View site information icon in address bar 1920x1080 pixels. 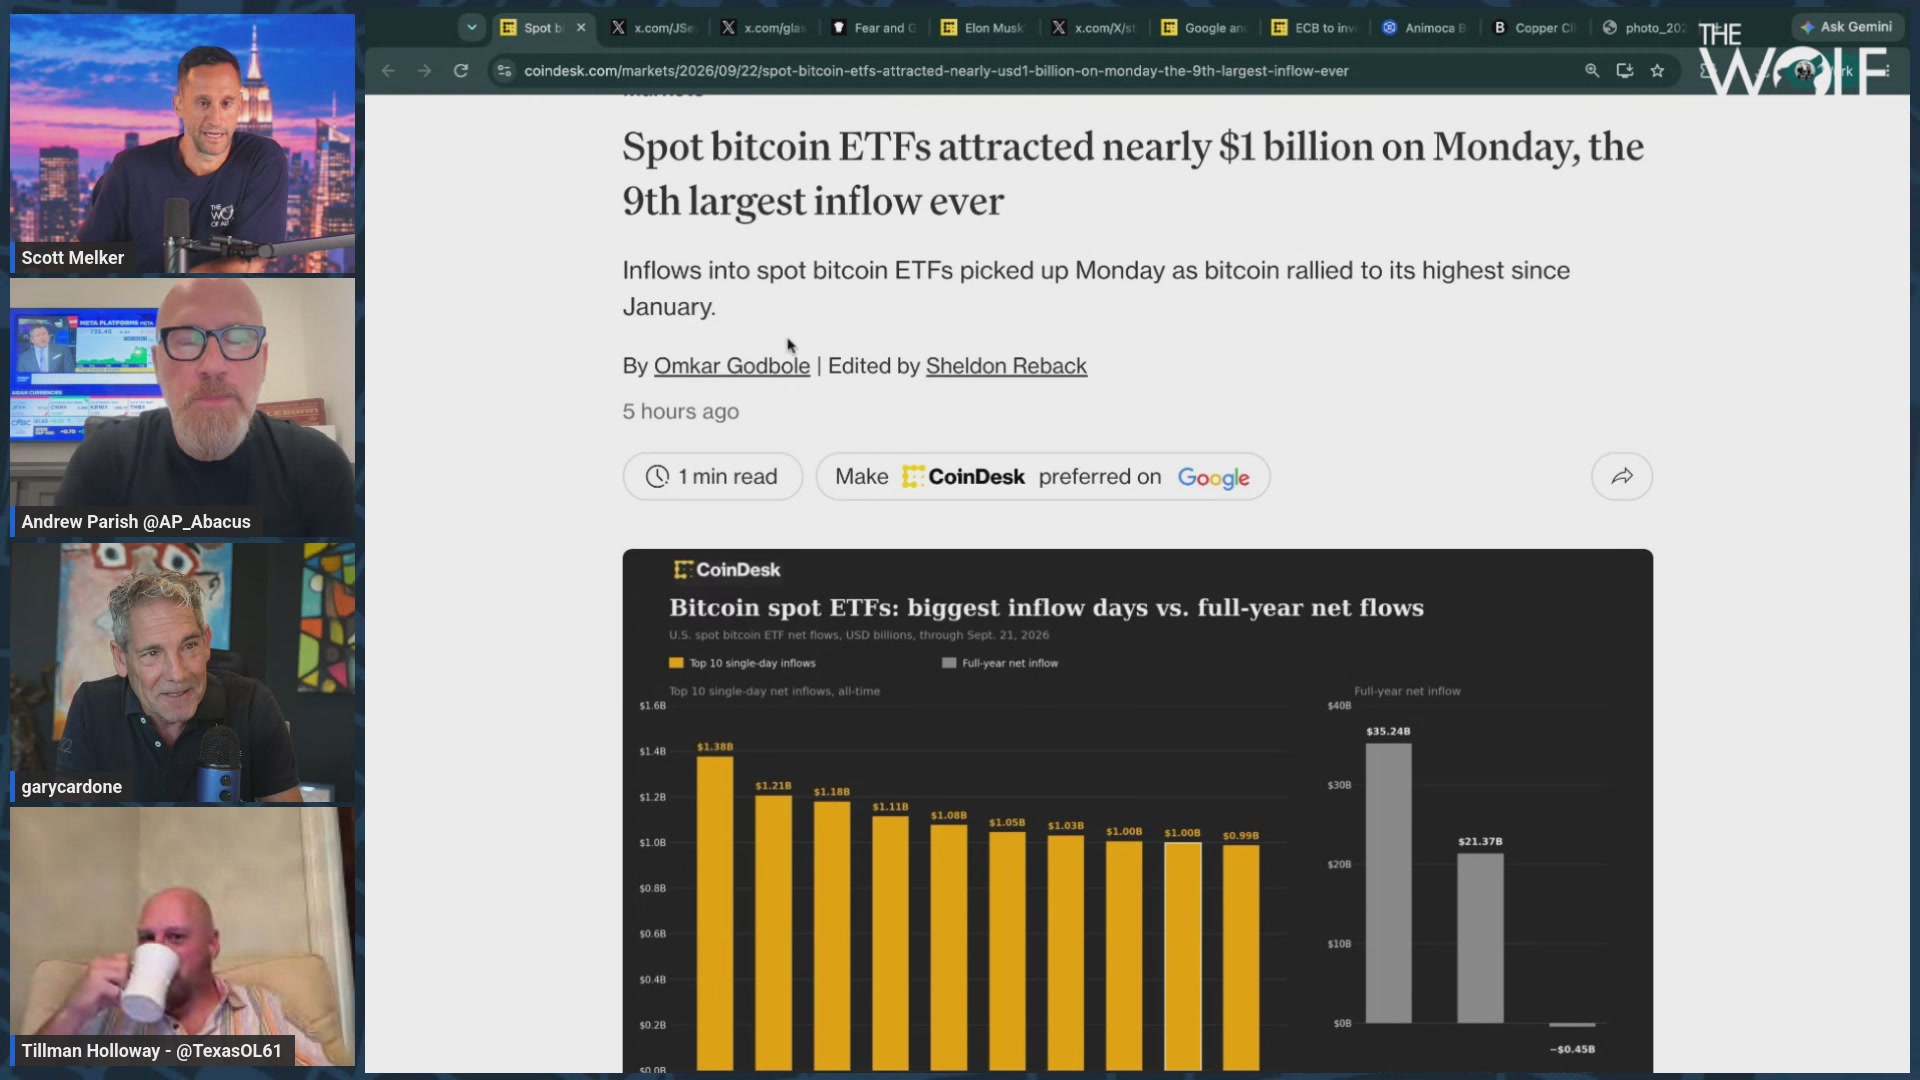tap(505, 71)
